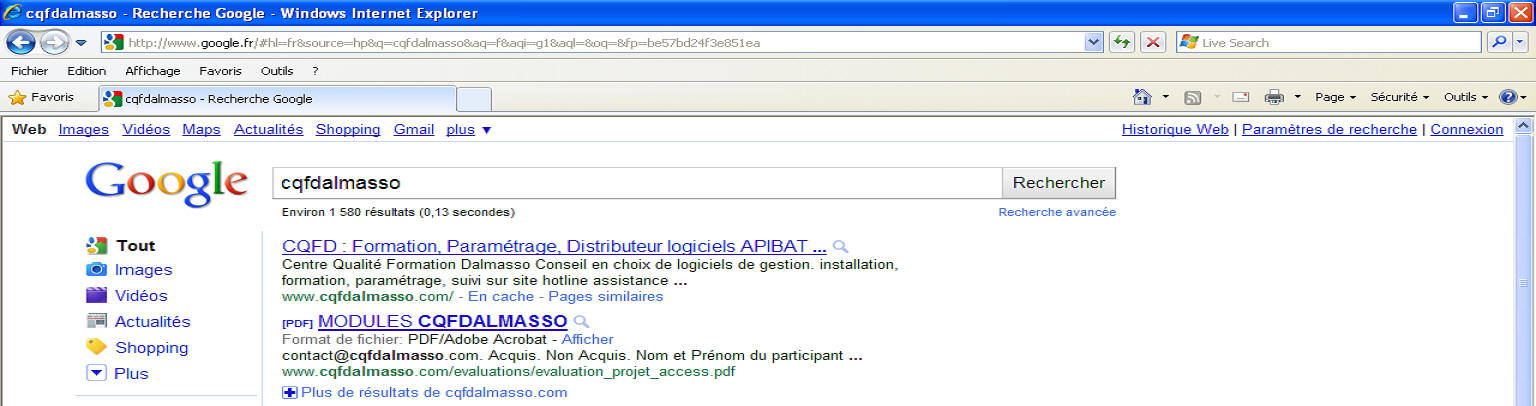
Task: Open the Page command bar dropdown
Action: click(x=1335, y=97)
